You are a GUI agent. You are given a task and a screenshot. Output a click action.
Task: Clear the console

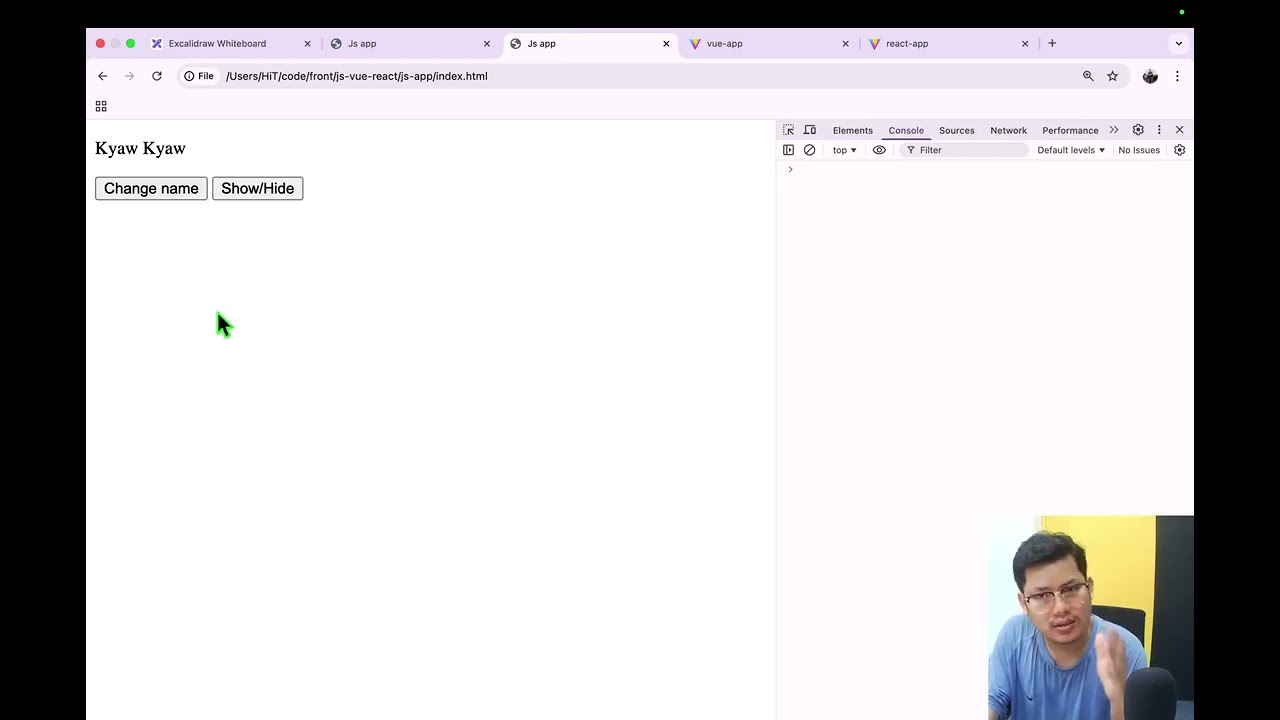tap(810, 150)
